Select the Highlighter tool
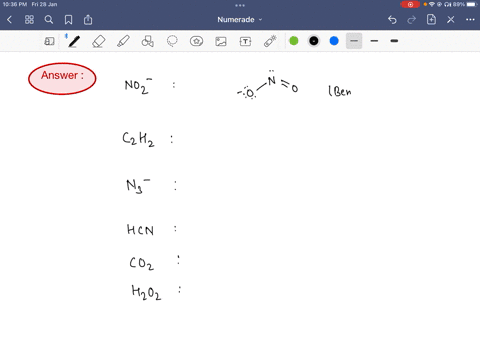 (123, 41)
